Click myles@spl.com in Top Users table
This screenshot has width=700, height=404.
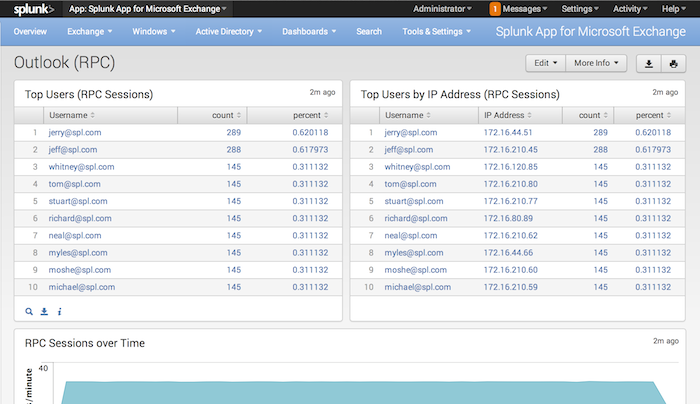pos(78,253)
